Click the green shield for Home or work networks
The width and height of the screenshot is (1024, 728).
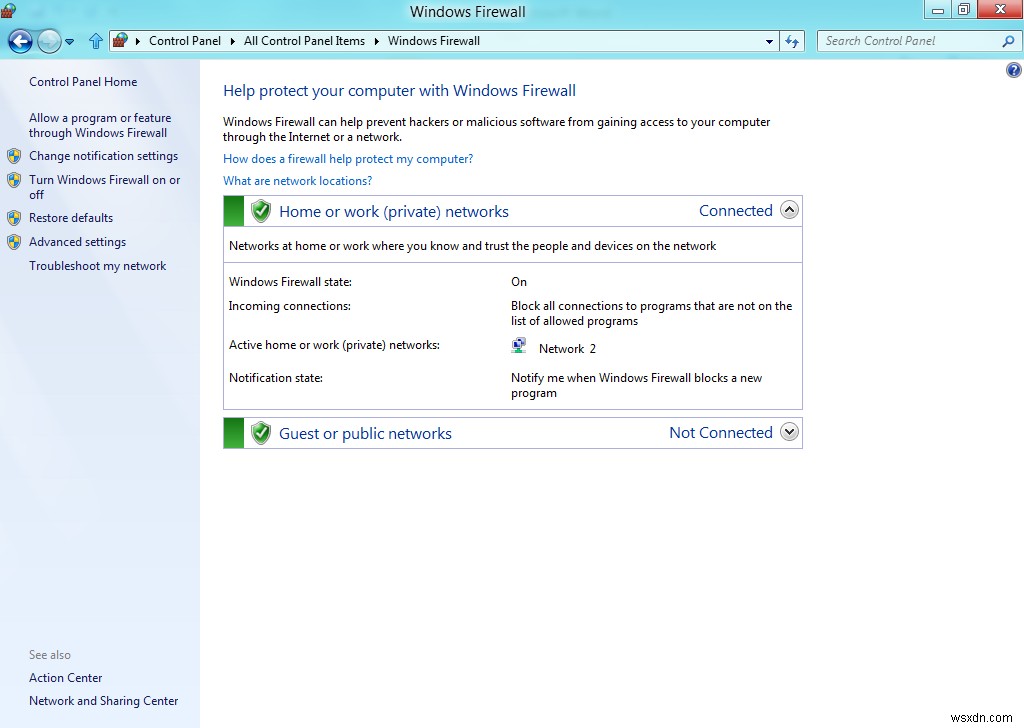[x=260, y=211]
